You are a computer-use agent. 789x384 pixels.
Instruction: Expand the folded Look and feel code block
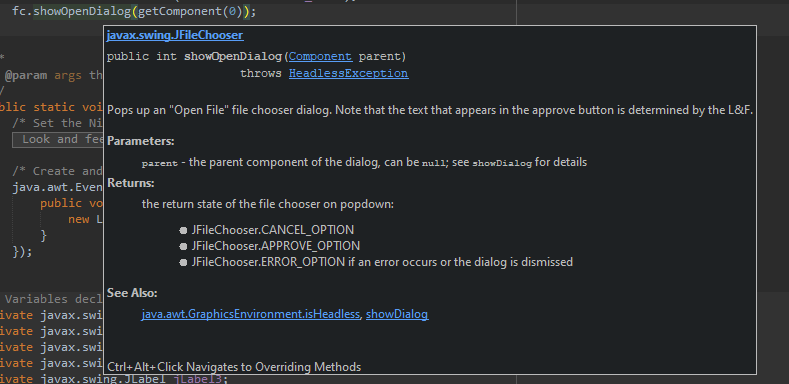[58, 139]
